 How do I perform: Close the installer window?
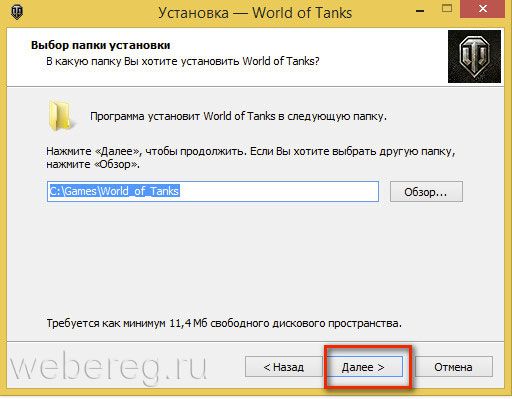[x=482, y=9]
